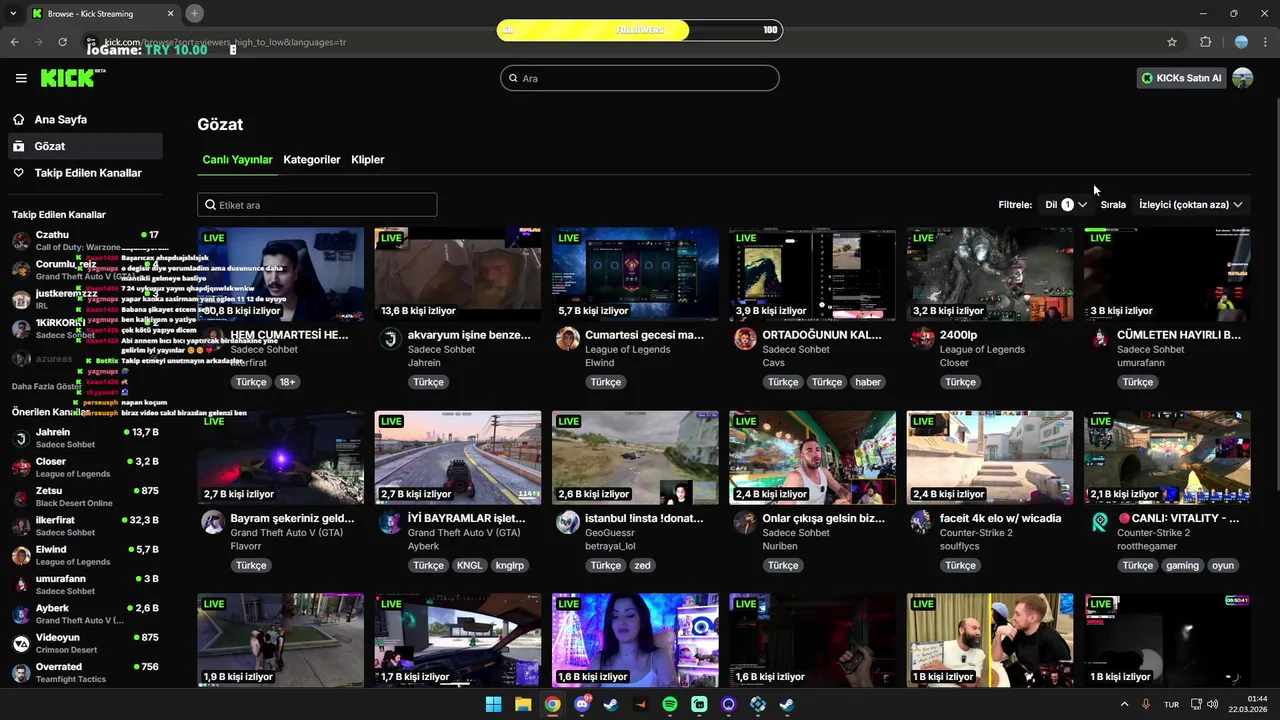Click Closer channel avatar on stream card

922,338
